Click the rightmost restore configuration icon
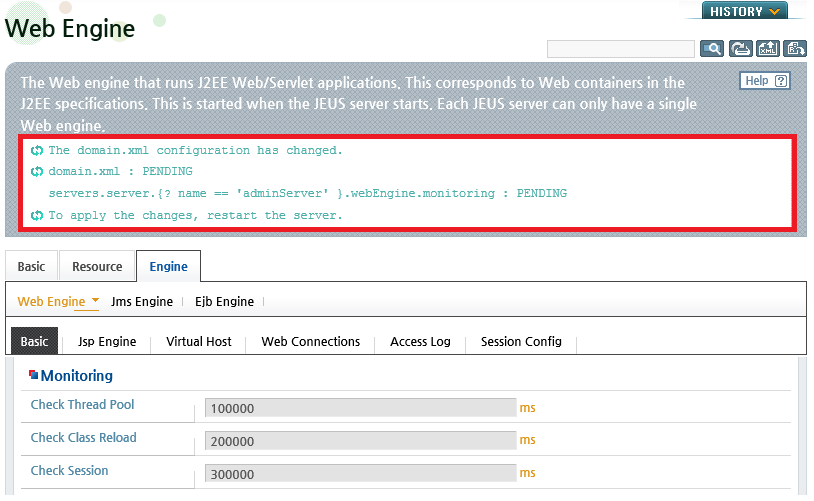 [x=795, y=49]
